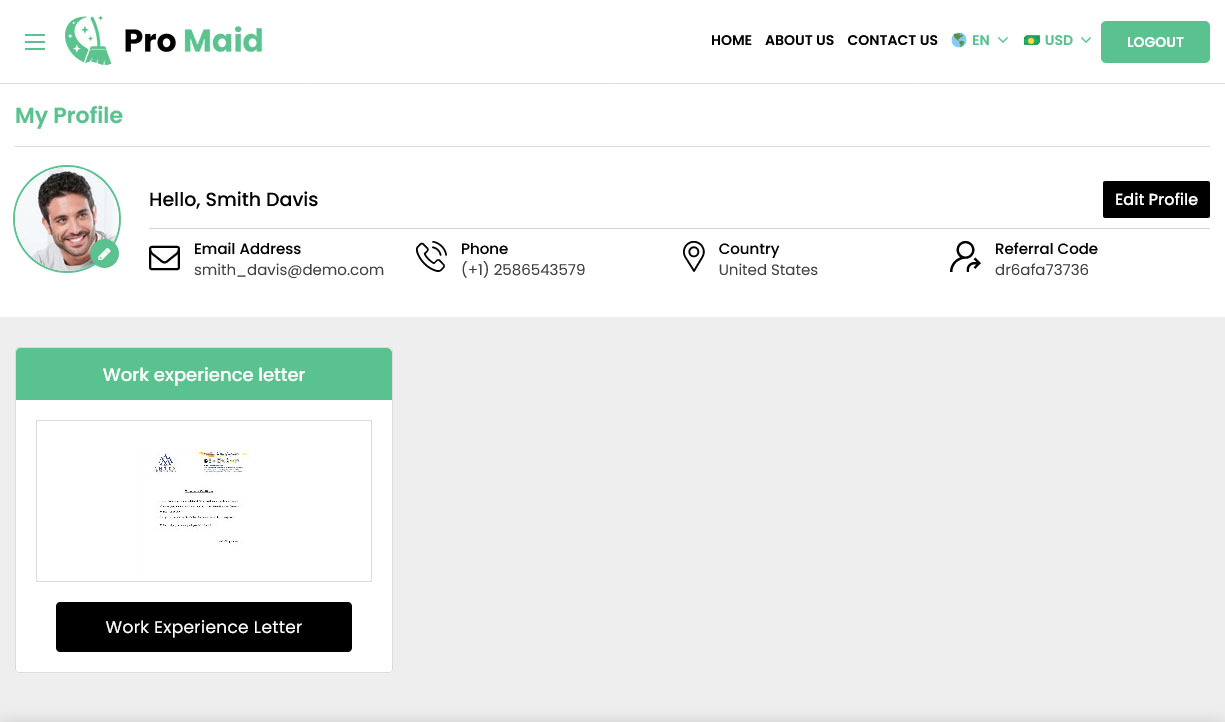Click the Edit Profile button
Screen dimensions: 1225x722
1156,199
